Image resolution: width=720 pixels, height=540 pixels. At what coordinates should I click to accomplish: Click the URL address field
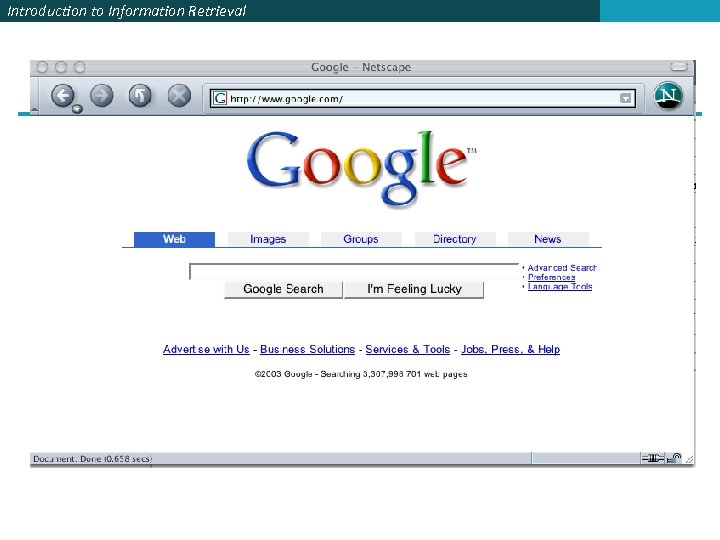(422, 99)
